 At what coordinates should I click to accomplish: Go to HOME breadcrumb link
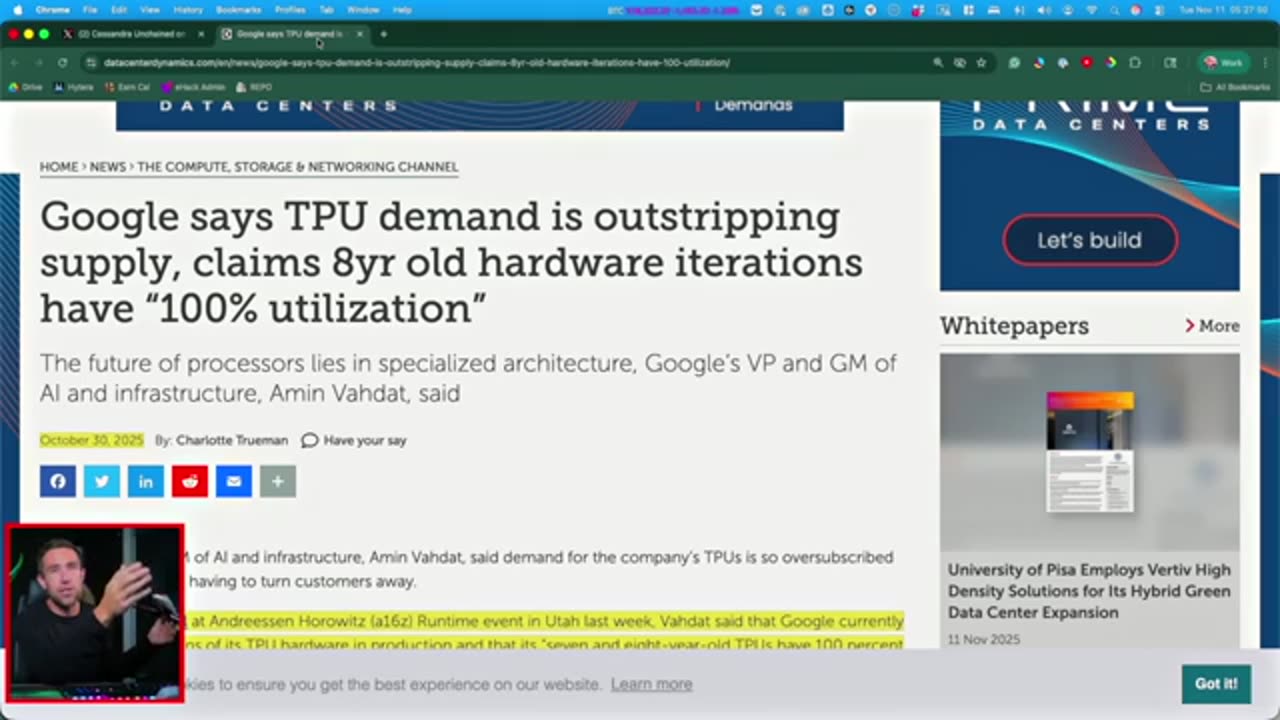pyautogui.click(x=59, y=167)
